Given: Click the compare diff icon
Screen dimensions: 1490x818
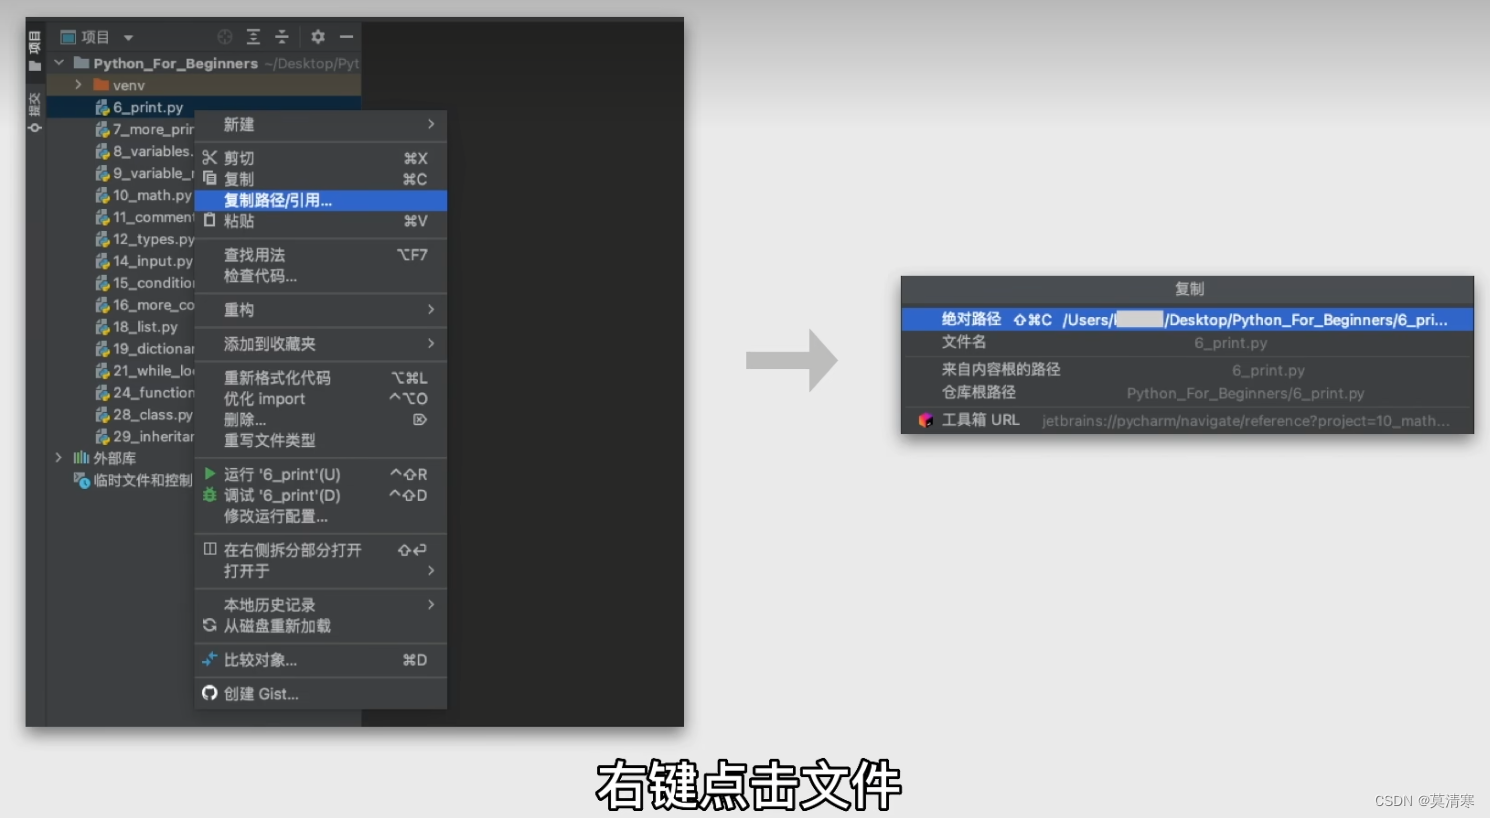Looking at the screenshot, I should click(x=209, y=659).
